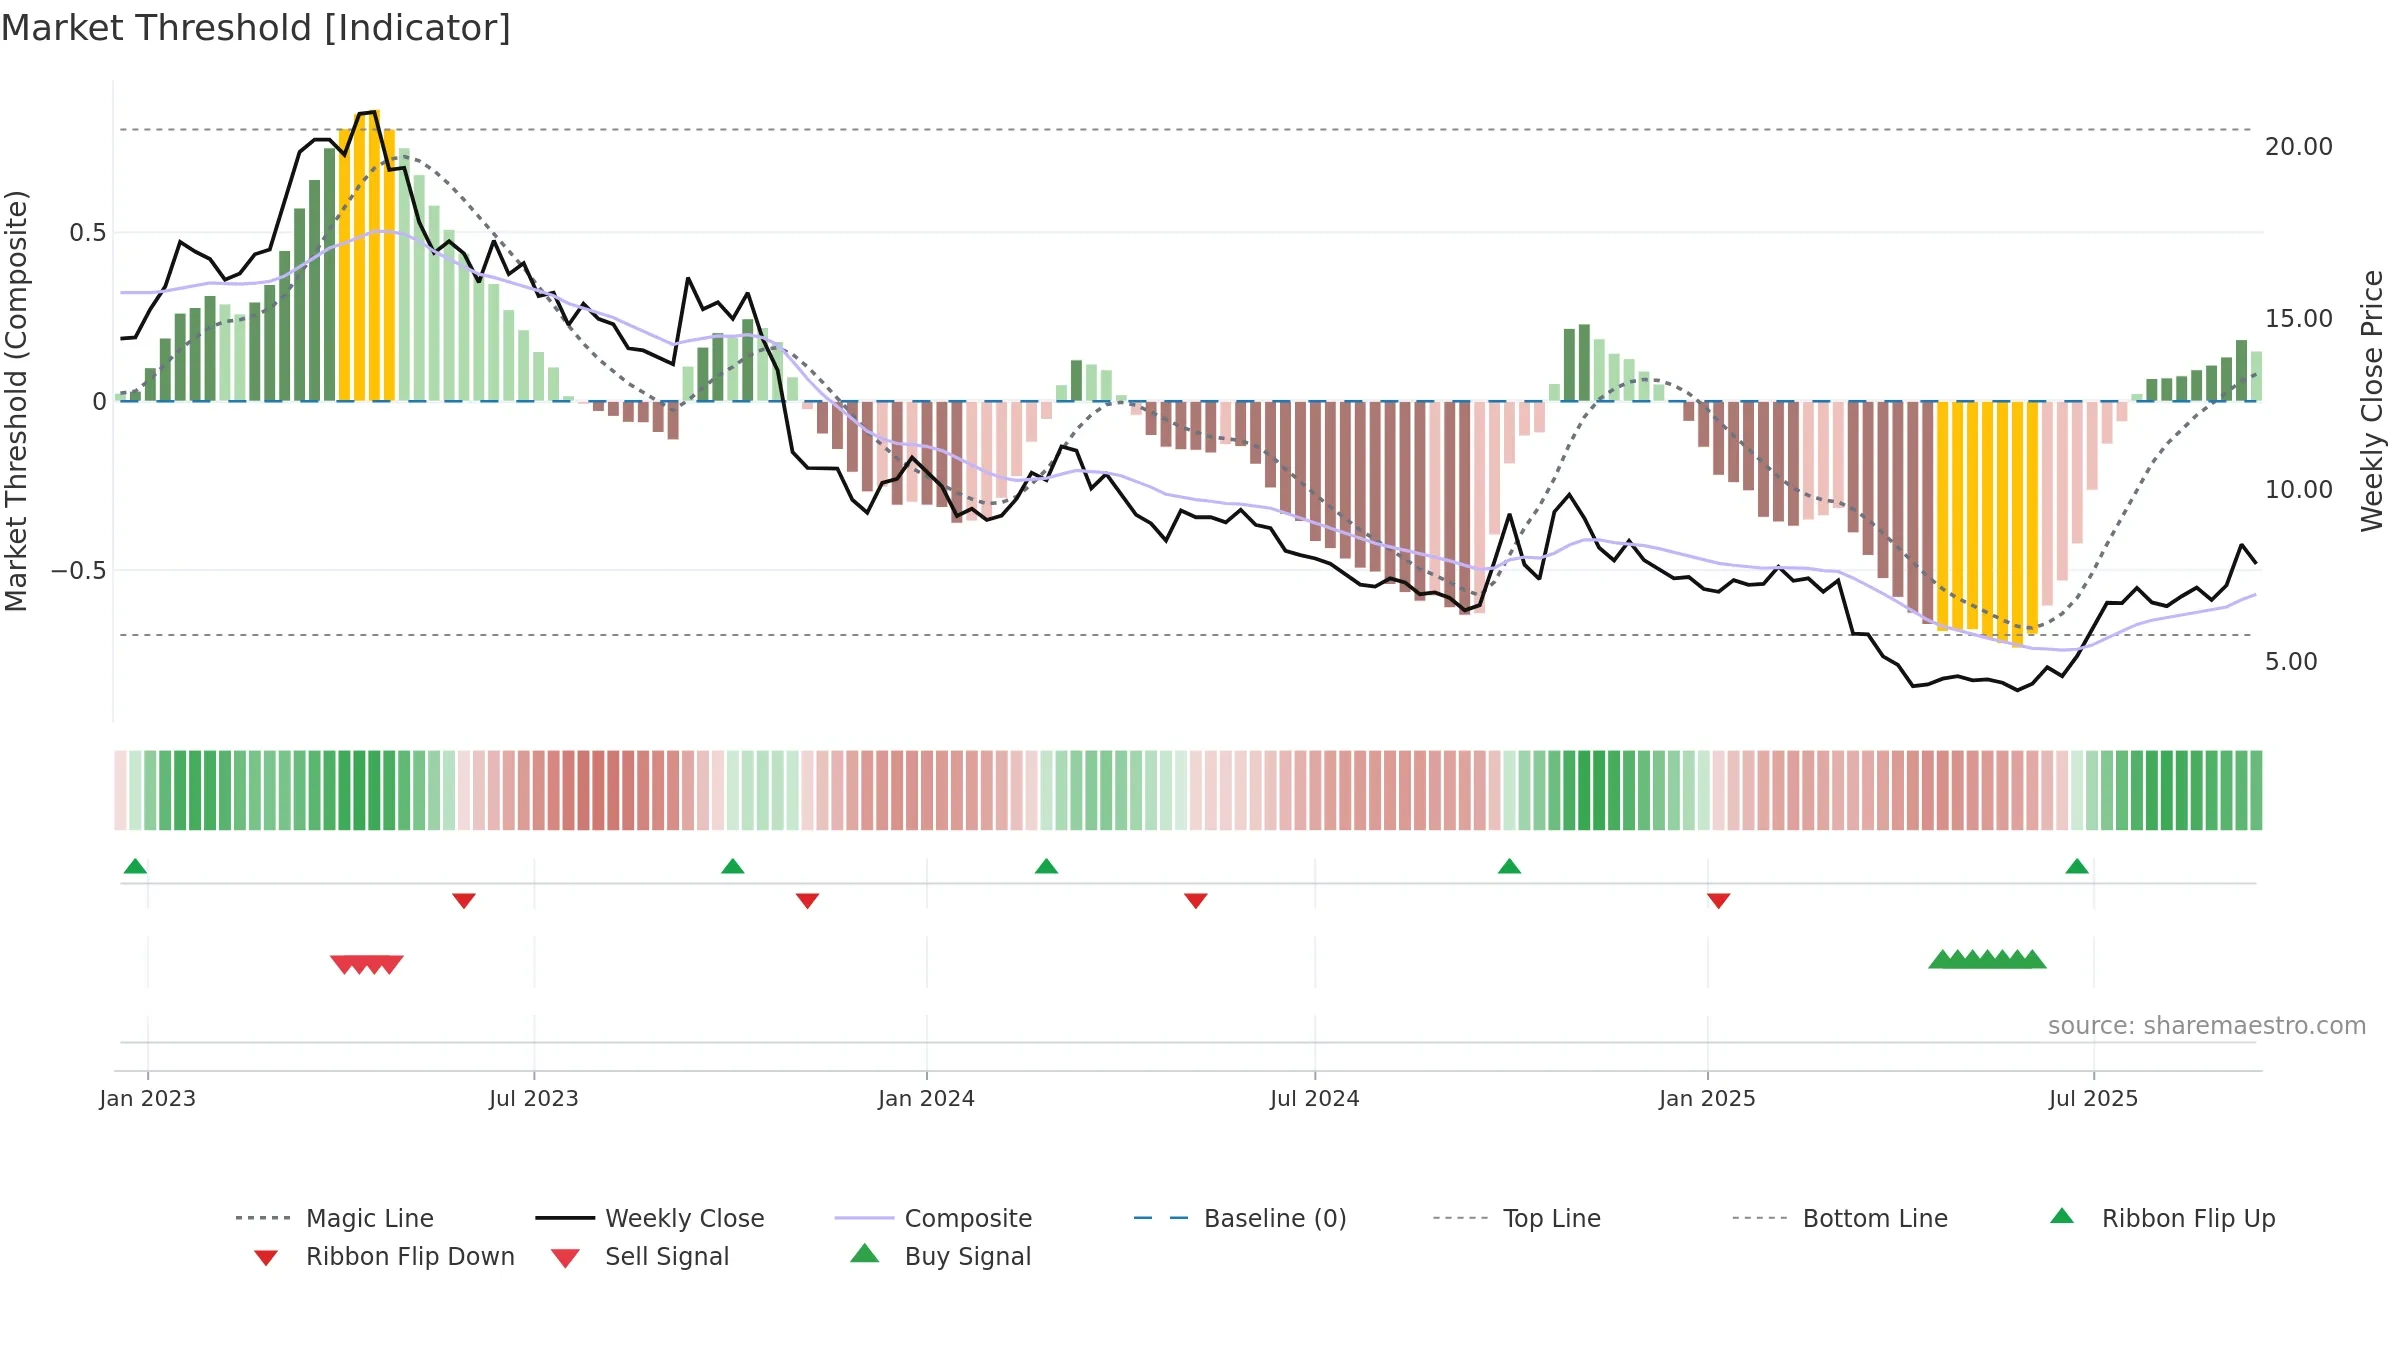
Task: Click the 10.00 price axis label
Action: click(2298, 490)
